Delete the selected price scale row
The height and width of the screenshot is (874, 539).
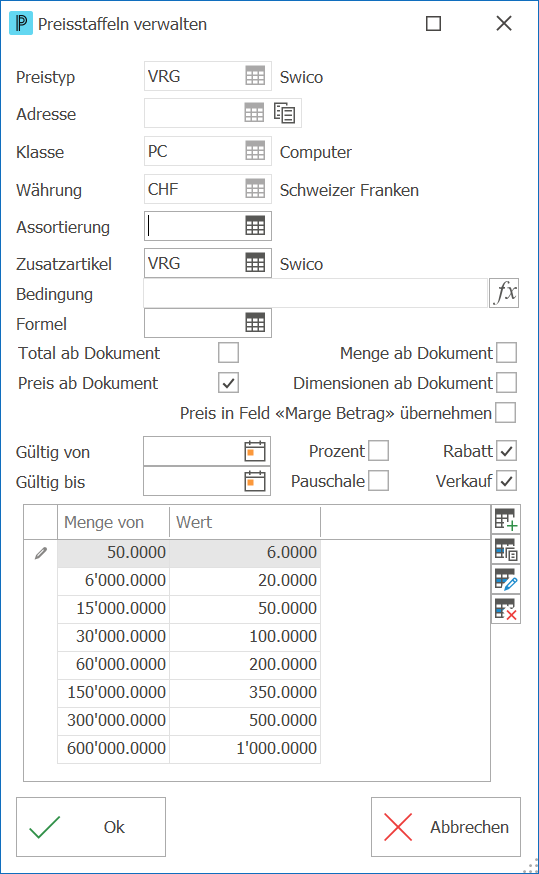pyautogui.click(x=506, y=609)
